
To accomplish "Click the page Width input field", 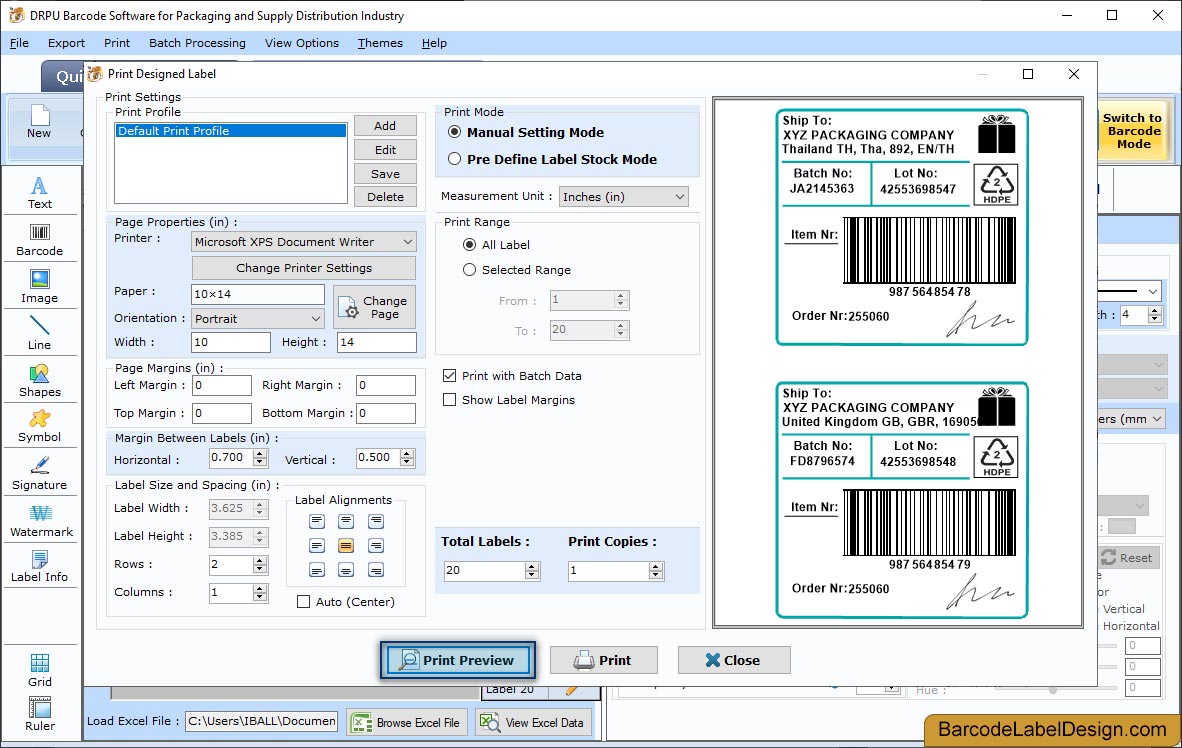I will click(x=231, y=342).
